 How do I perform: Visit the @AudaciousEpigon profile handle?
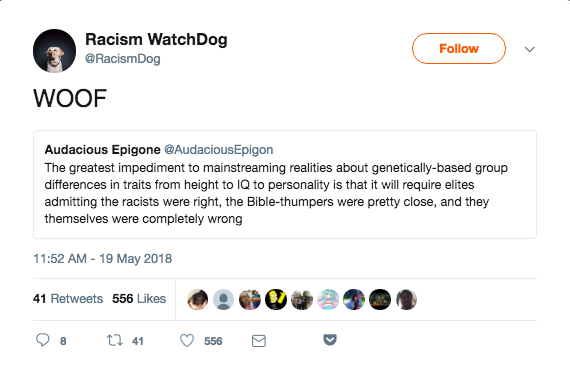coord(219,150)
